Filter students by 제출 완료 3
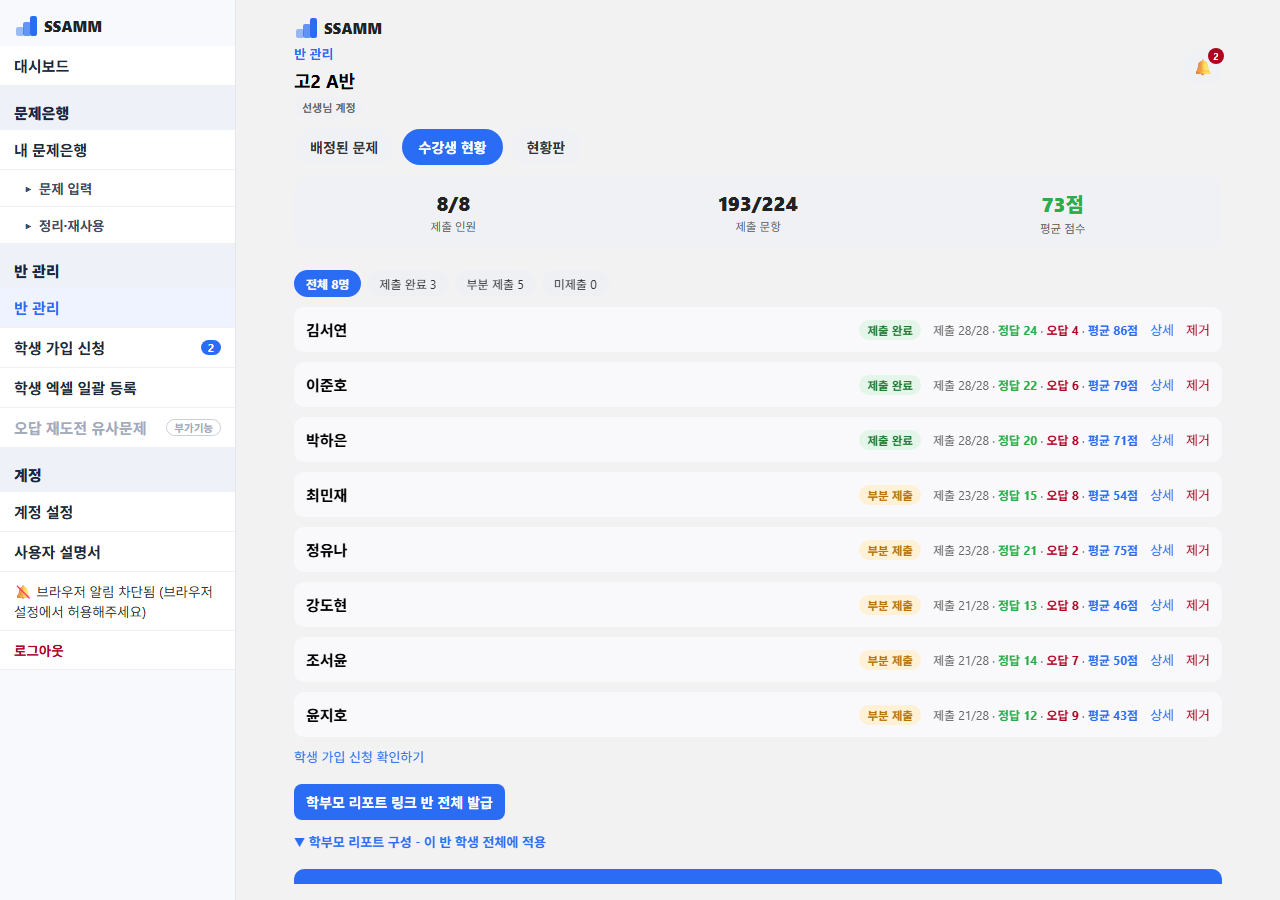Screen dimensions: 1280x900 (408, 284)
